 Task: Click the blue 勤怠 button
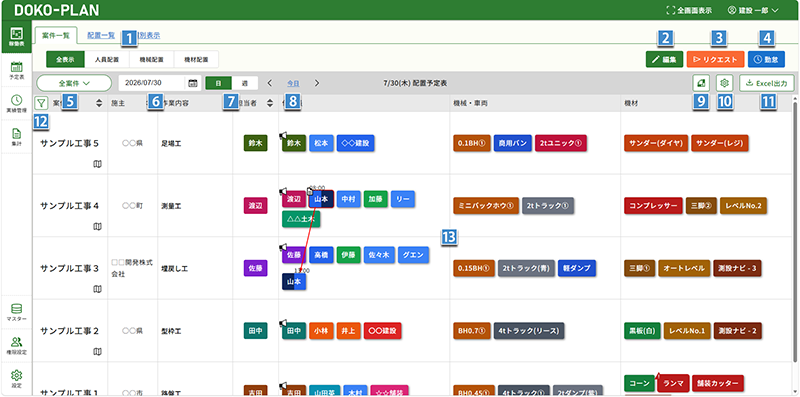[x=766, y=59]
